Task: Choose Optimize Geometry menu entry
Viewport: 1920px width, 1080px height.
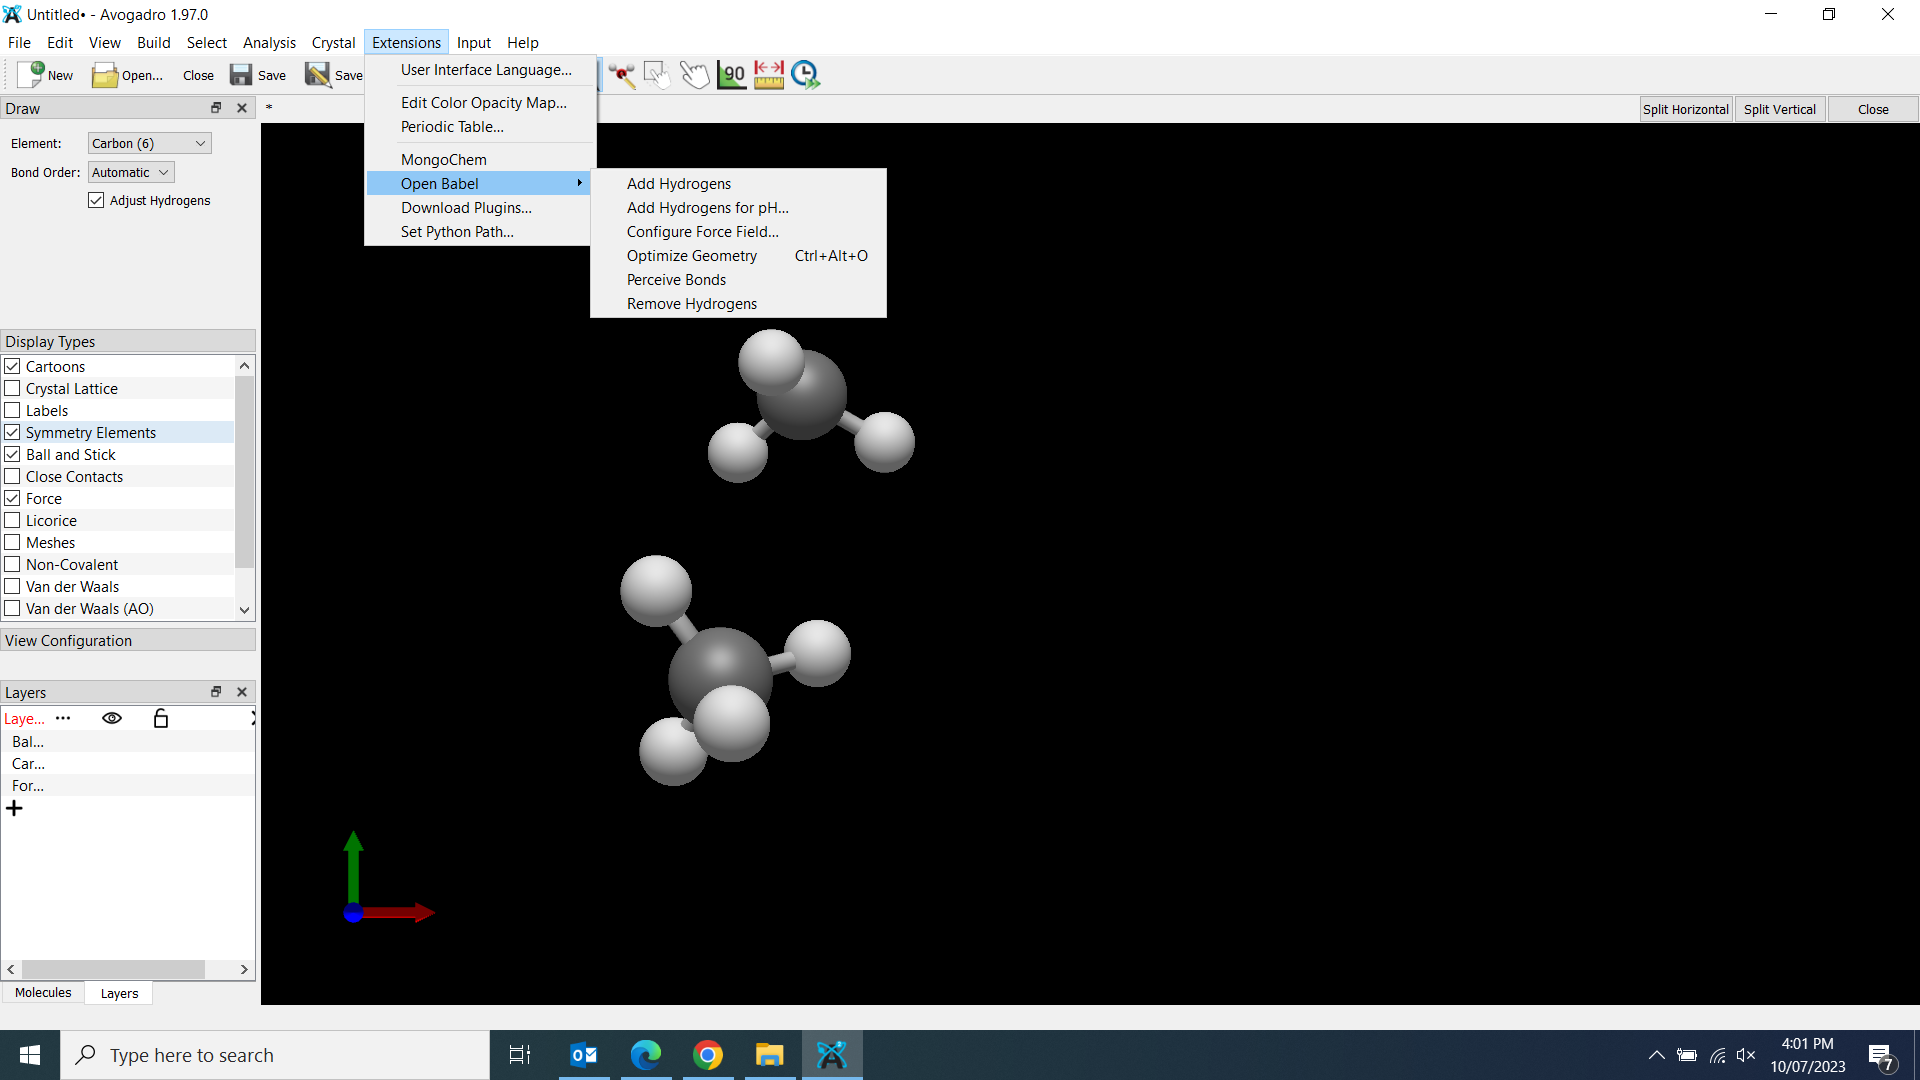Action: 738,255
